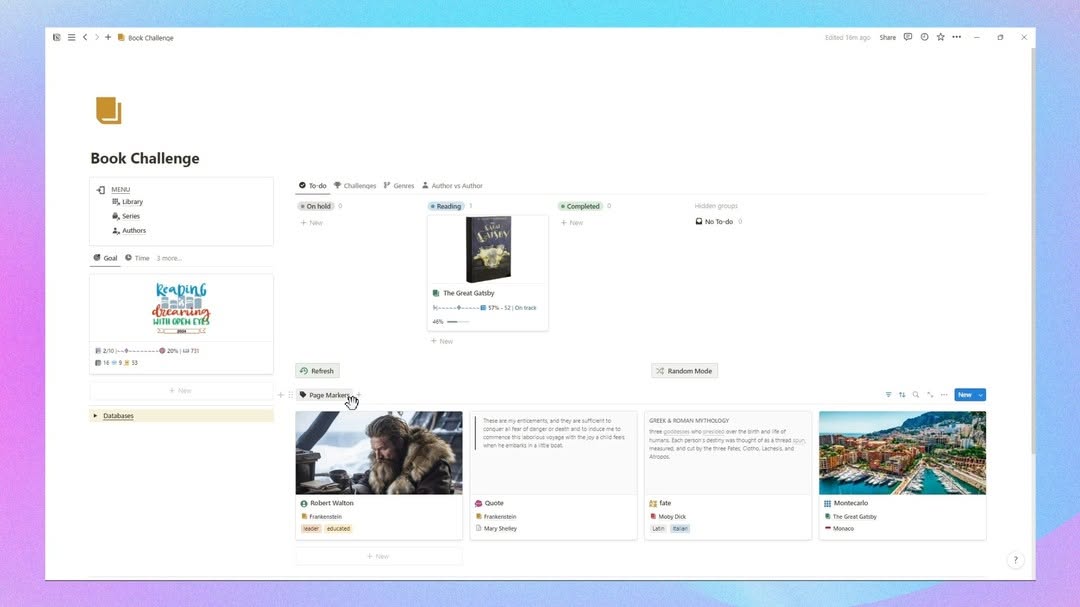
Task: Add block with plus handle left of Page Markers
Action: pos(280,395)
